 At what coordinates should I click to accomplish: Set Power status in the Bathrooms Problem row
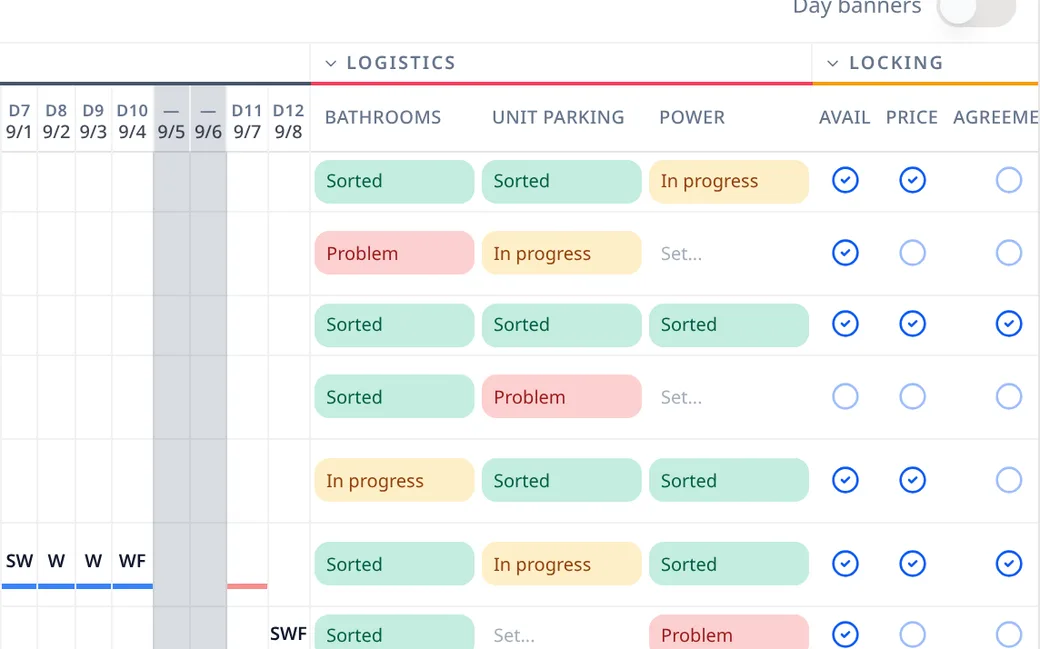point(728,253)
